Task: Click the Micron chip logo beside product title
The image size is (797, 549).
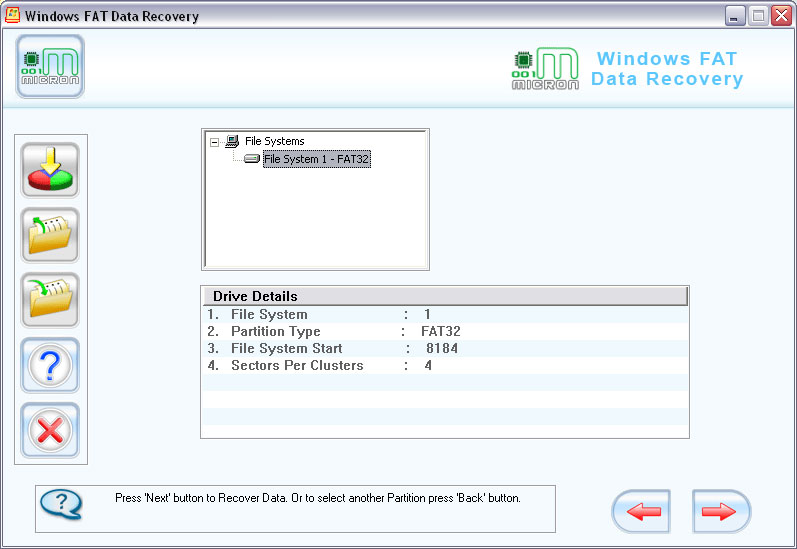Action: click(x=545, y=69)
